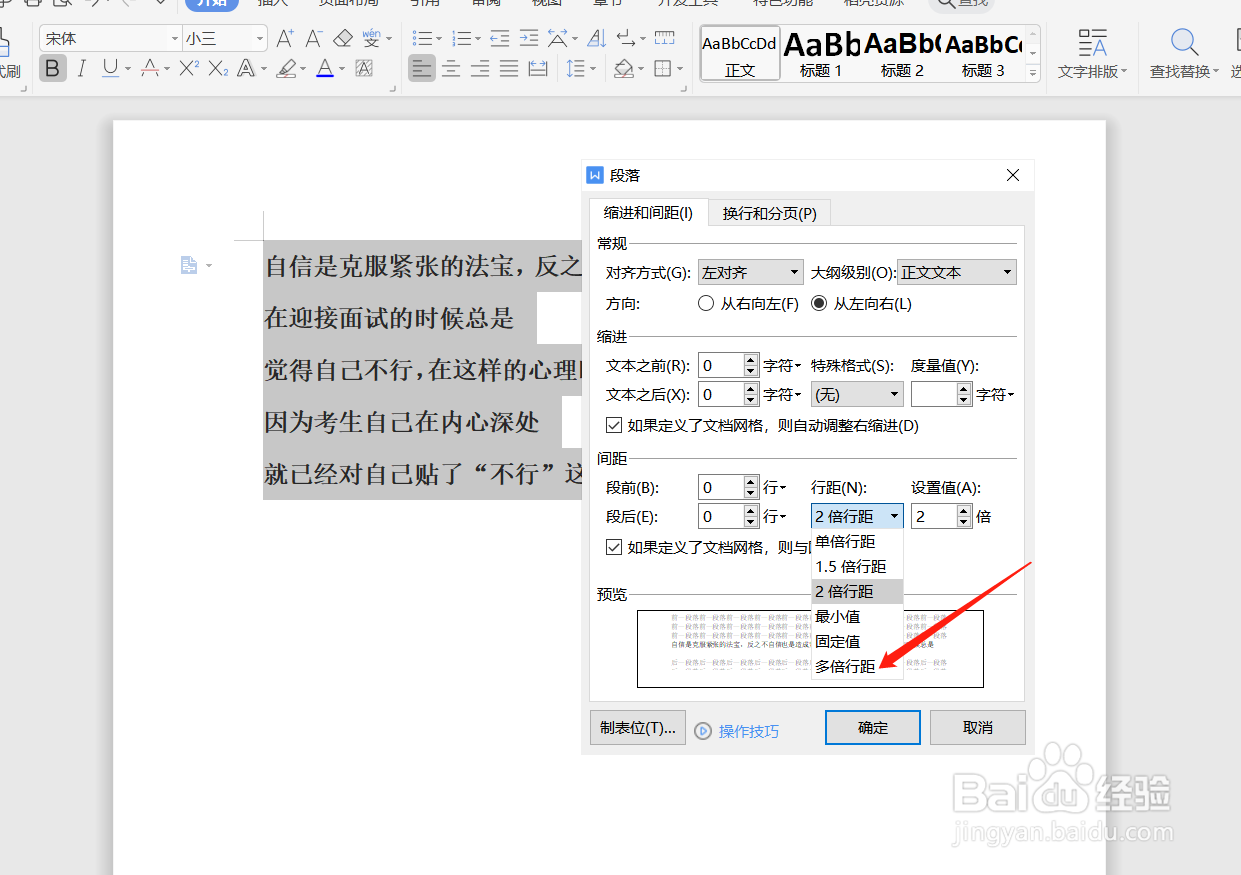Toggle bold formatting in the ribbon
The image size is (1241, 875).
[52, 68]
